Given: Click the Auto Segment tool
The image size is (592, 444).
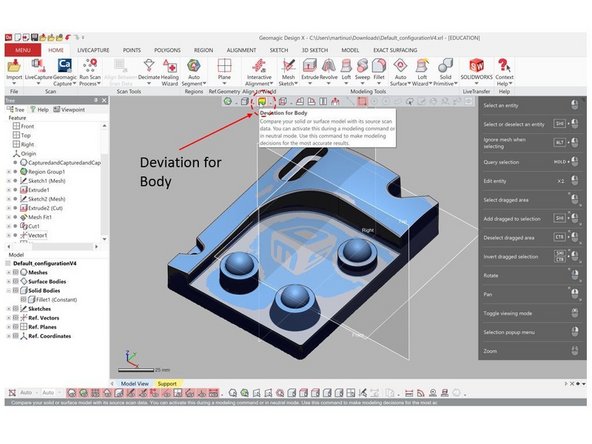Looking at the screenshot, I should pos(194,72).
